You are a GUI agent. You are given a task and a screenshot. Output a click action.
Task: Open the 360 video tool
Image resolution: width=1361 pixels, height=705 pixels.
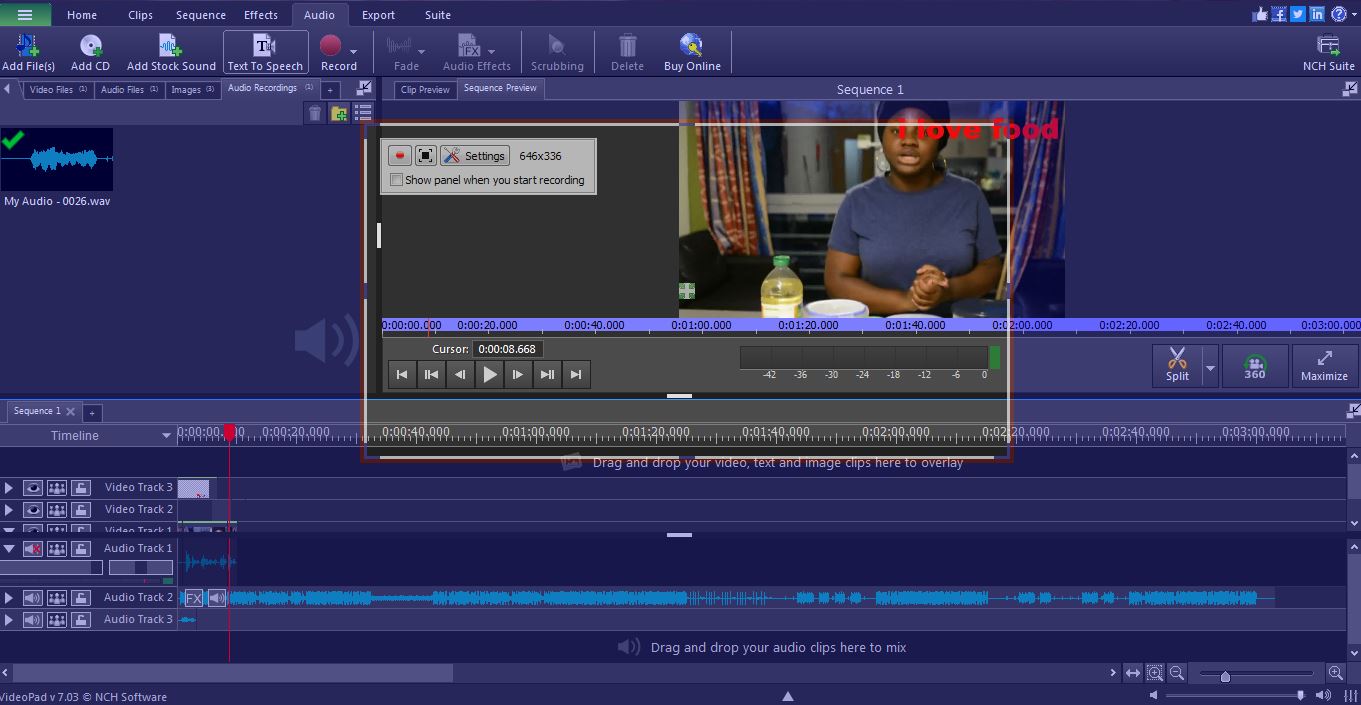1254,365
